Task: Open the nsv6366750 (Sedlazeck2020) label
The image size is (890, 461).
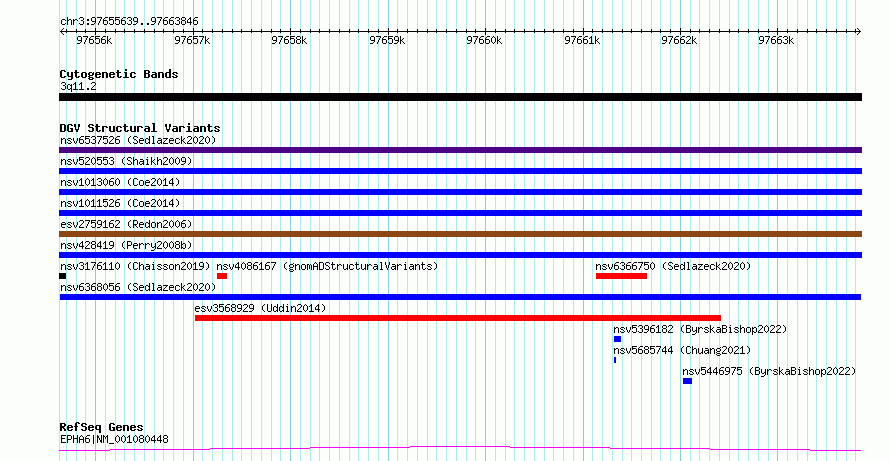Action: 673,266
